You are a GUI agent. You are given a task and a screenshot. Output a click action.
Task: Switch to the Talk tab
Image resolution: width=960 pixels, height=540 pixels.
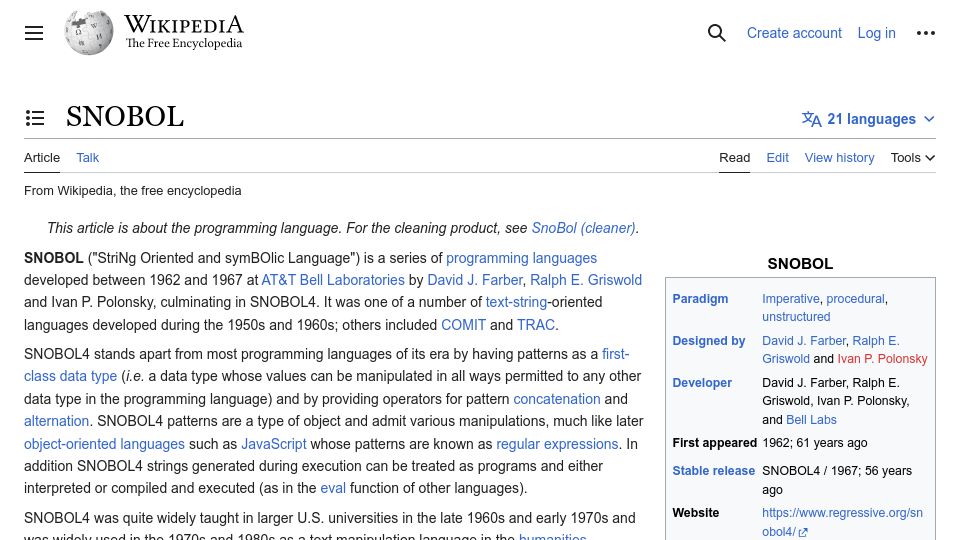pyautogui.click(x=88, y=158)
